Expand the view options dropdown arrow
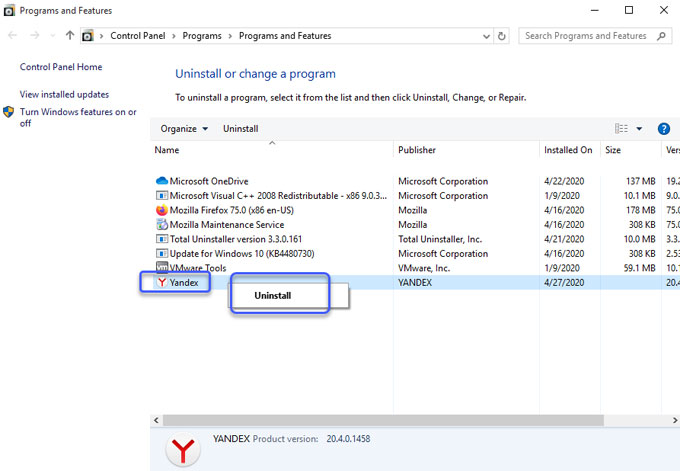This screenshot has height=471, width=680. click(x=639, y=129)
